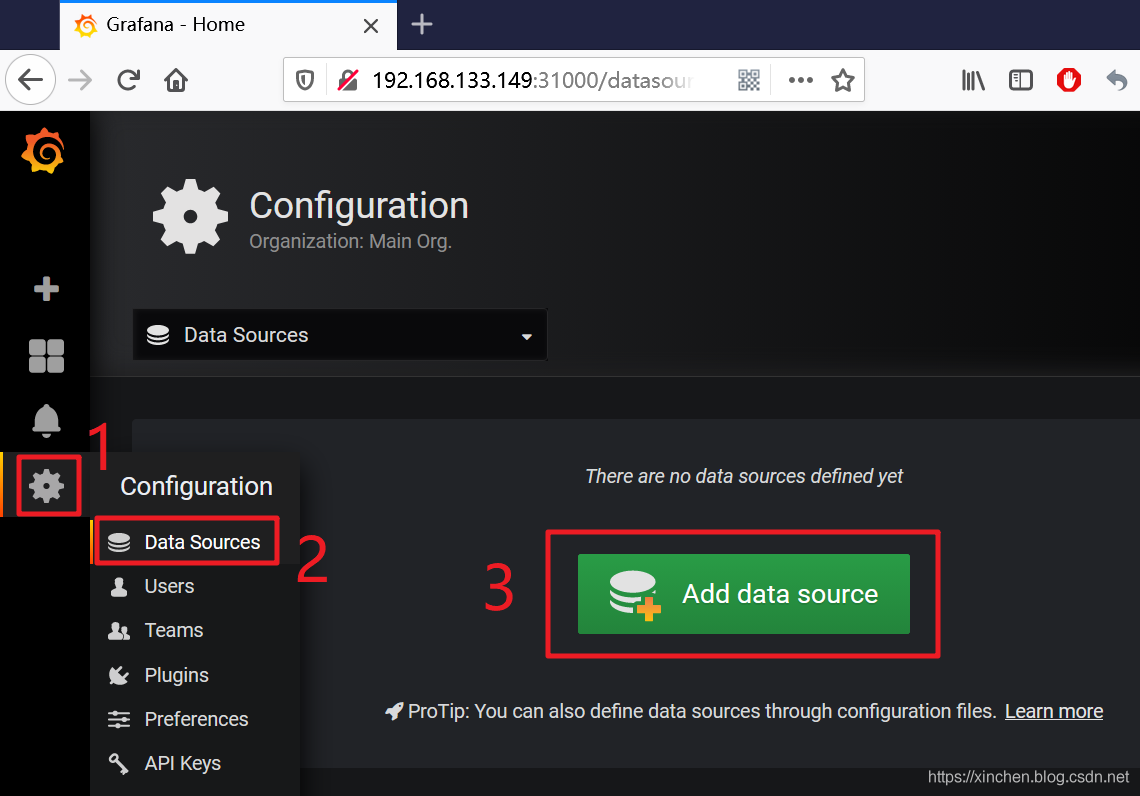This screenshot has height=796, width=1140.
Task: Open the Create plus icon in sidebar
Action: (x=46, y=289)
